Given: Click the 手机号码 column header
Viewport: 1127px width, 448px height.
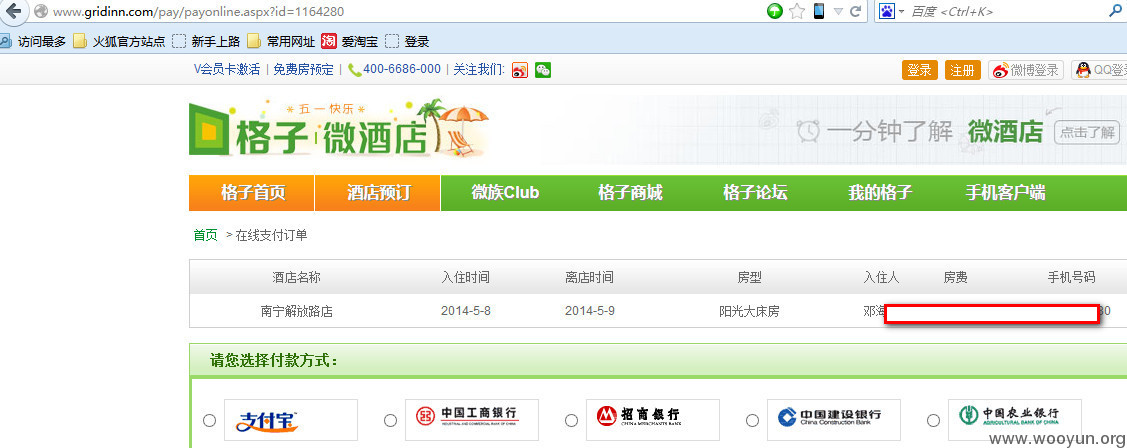Looking at the screenshot, I should [1071, 278].
